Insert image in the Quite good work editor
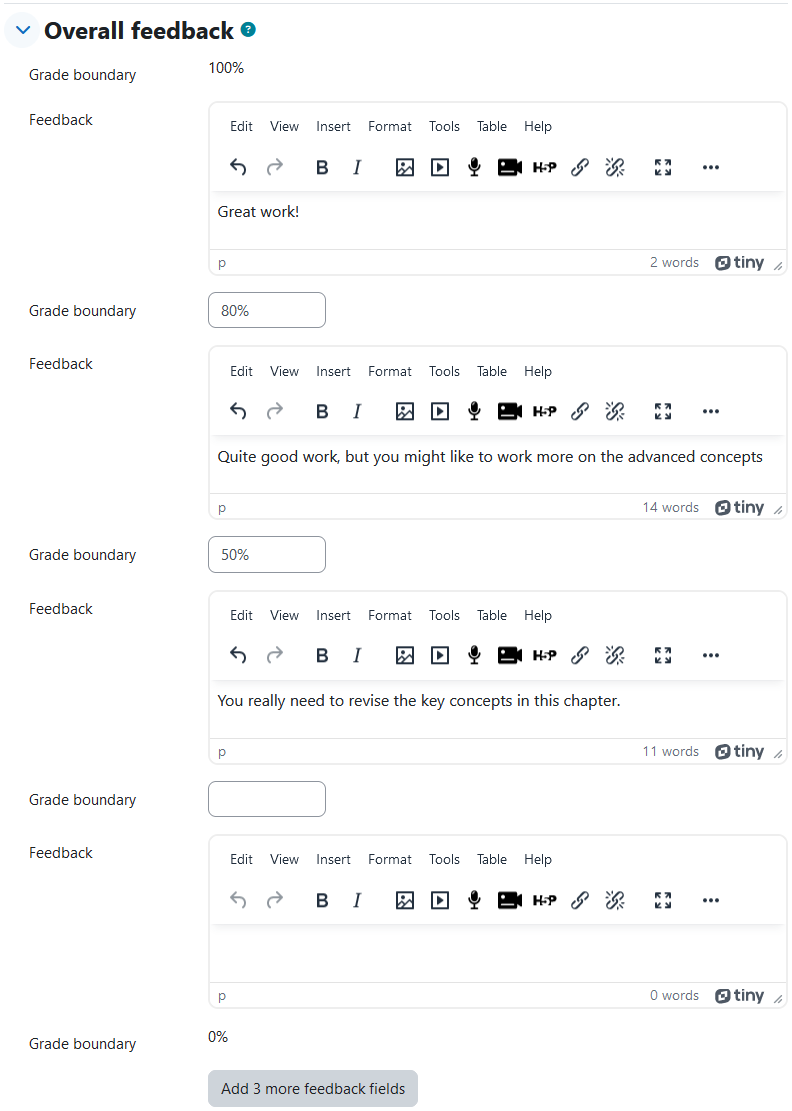 [x=405, y=411]
